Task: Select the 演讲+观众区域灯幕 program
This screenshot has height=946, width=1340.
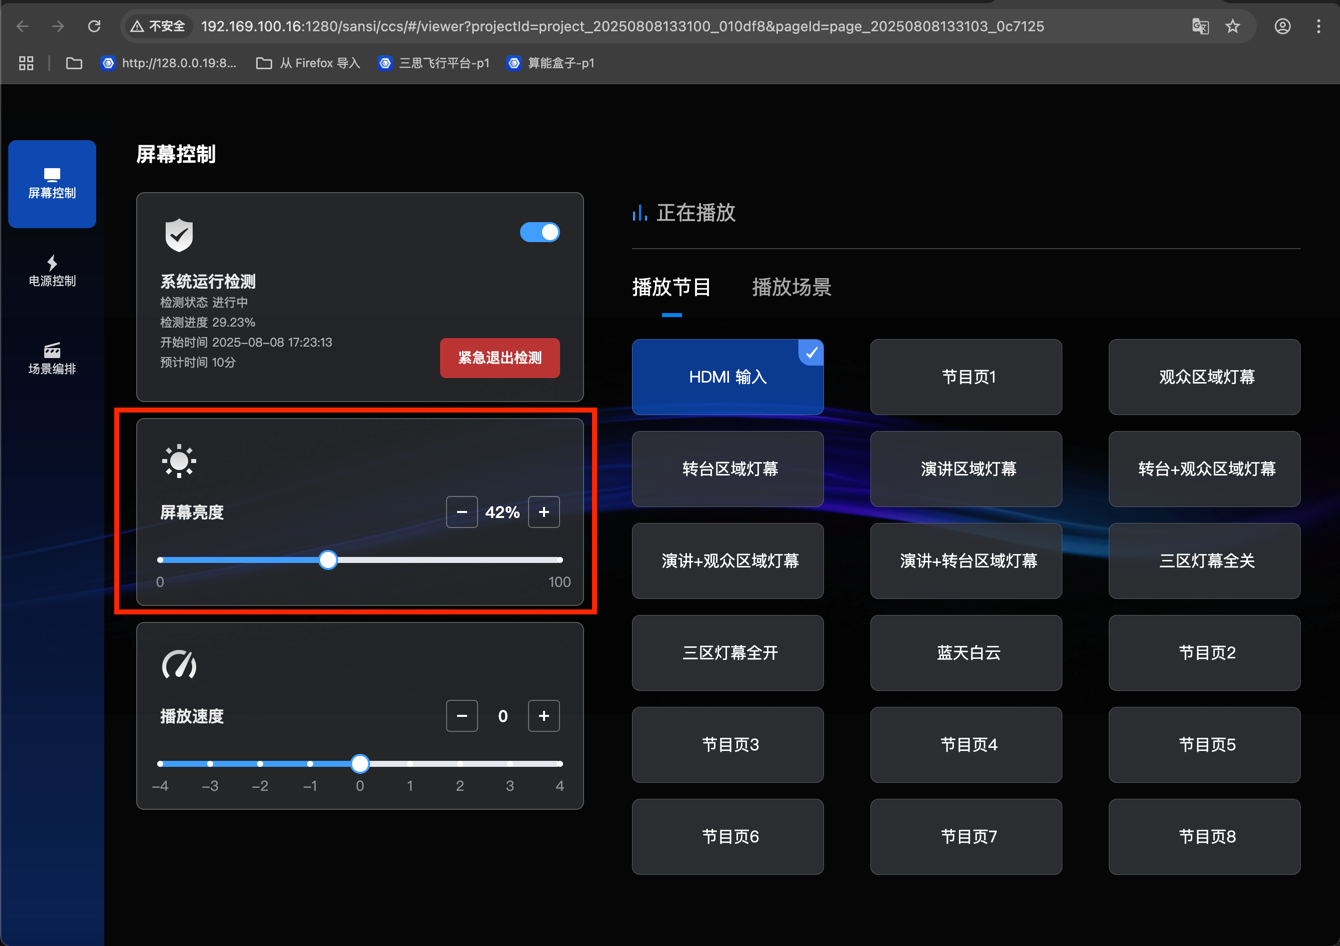Action: [x=728, y=561]
